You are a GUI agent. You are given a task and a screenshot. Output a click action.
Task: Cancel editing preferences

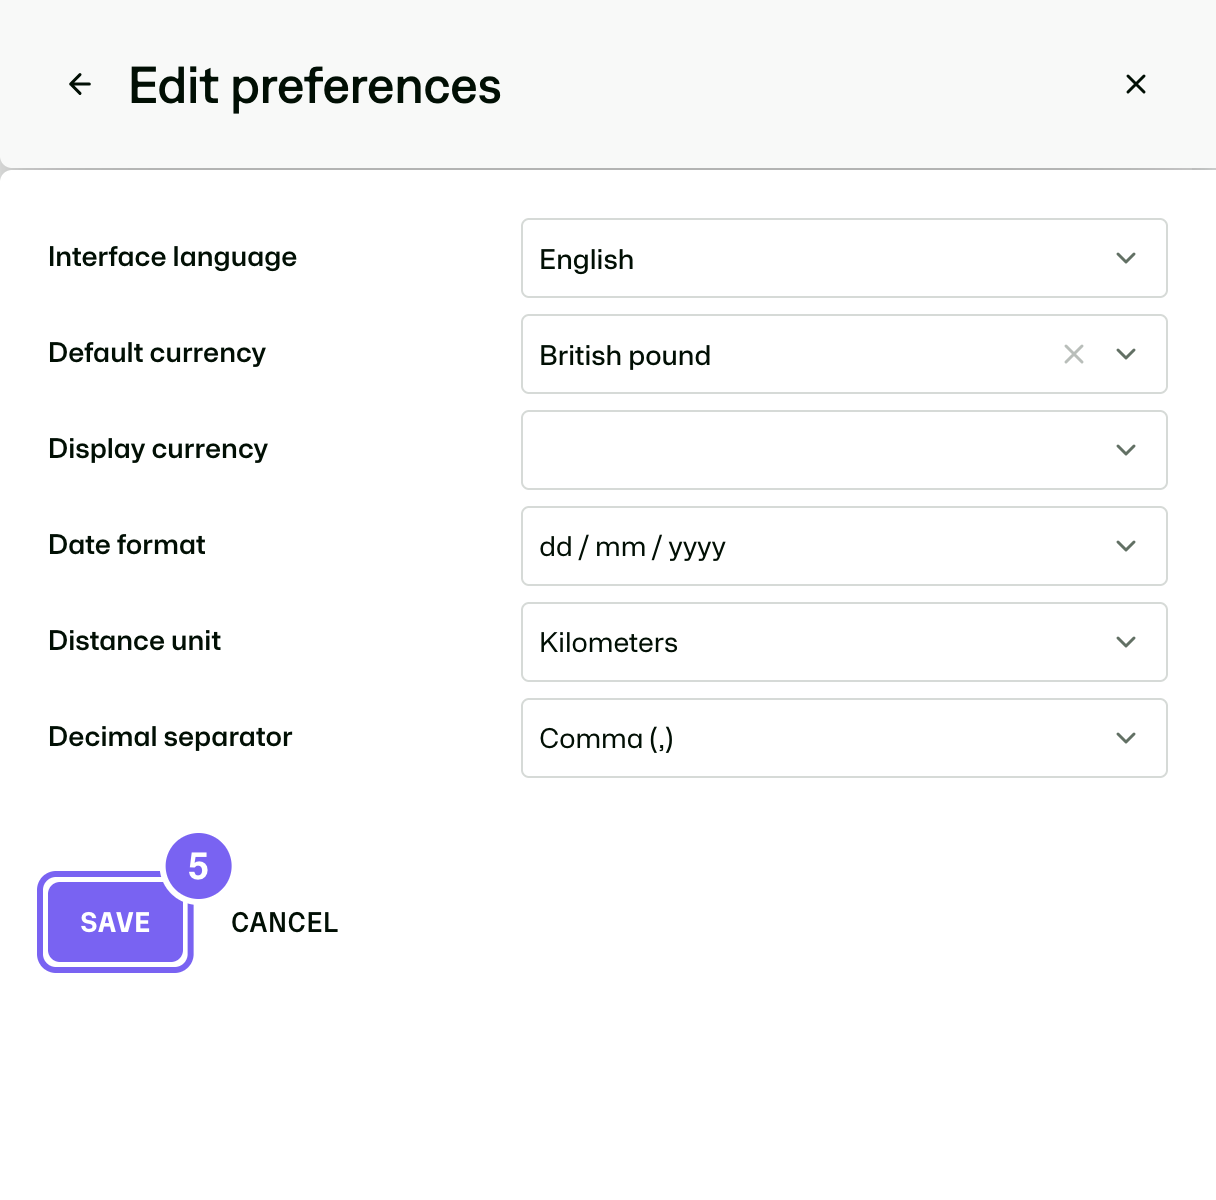point(285,922)
